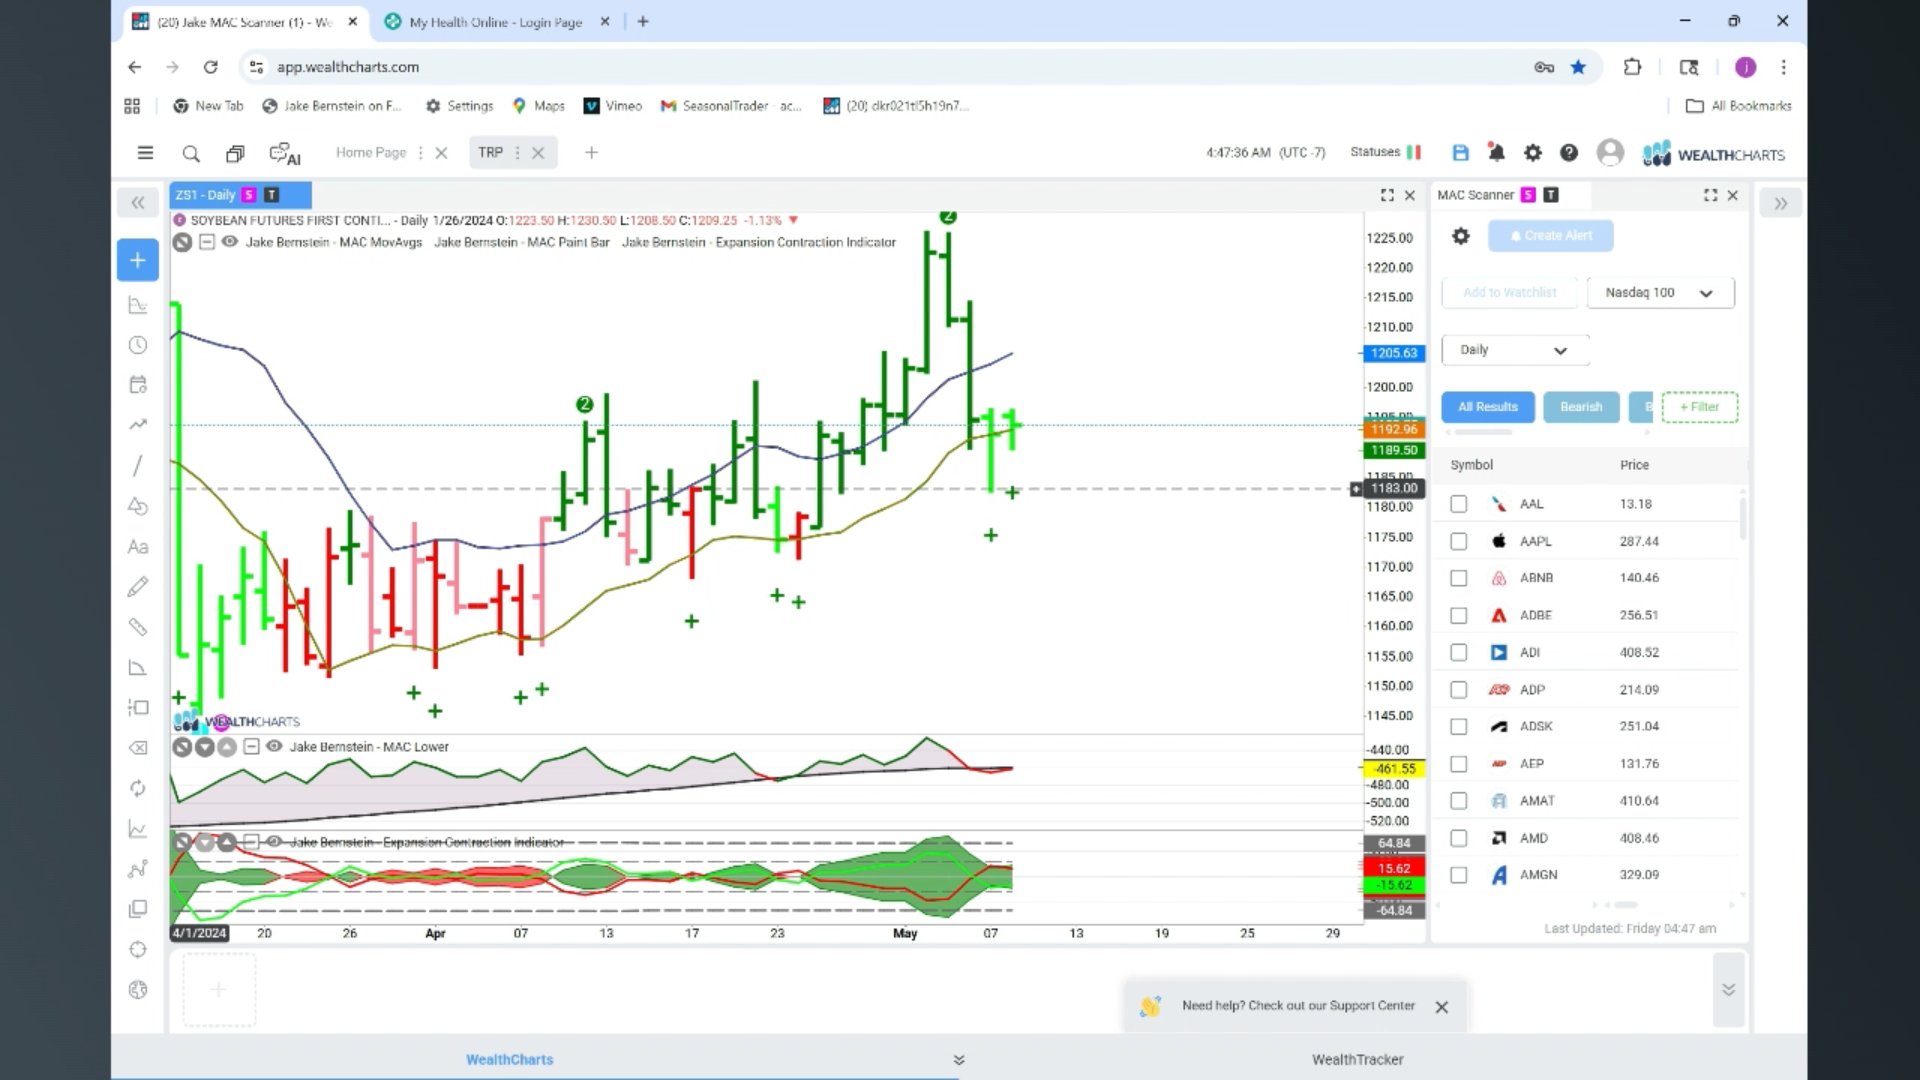Expand the bottom panel double chevron

click(1728, 990)
